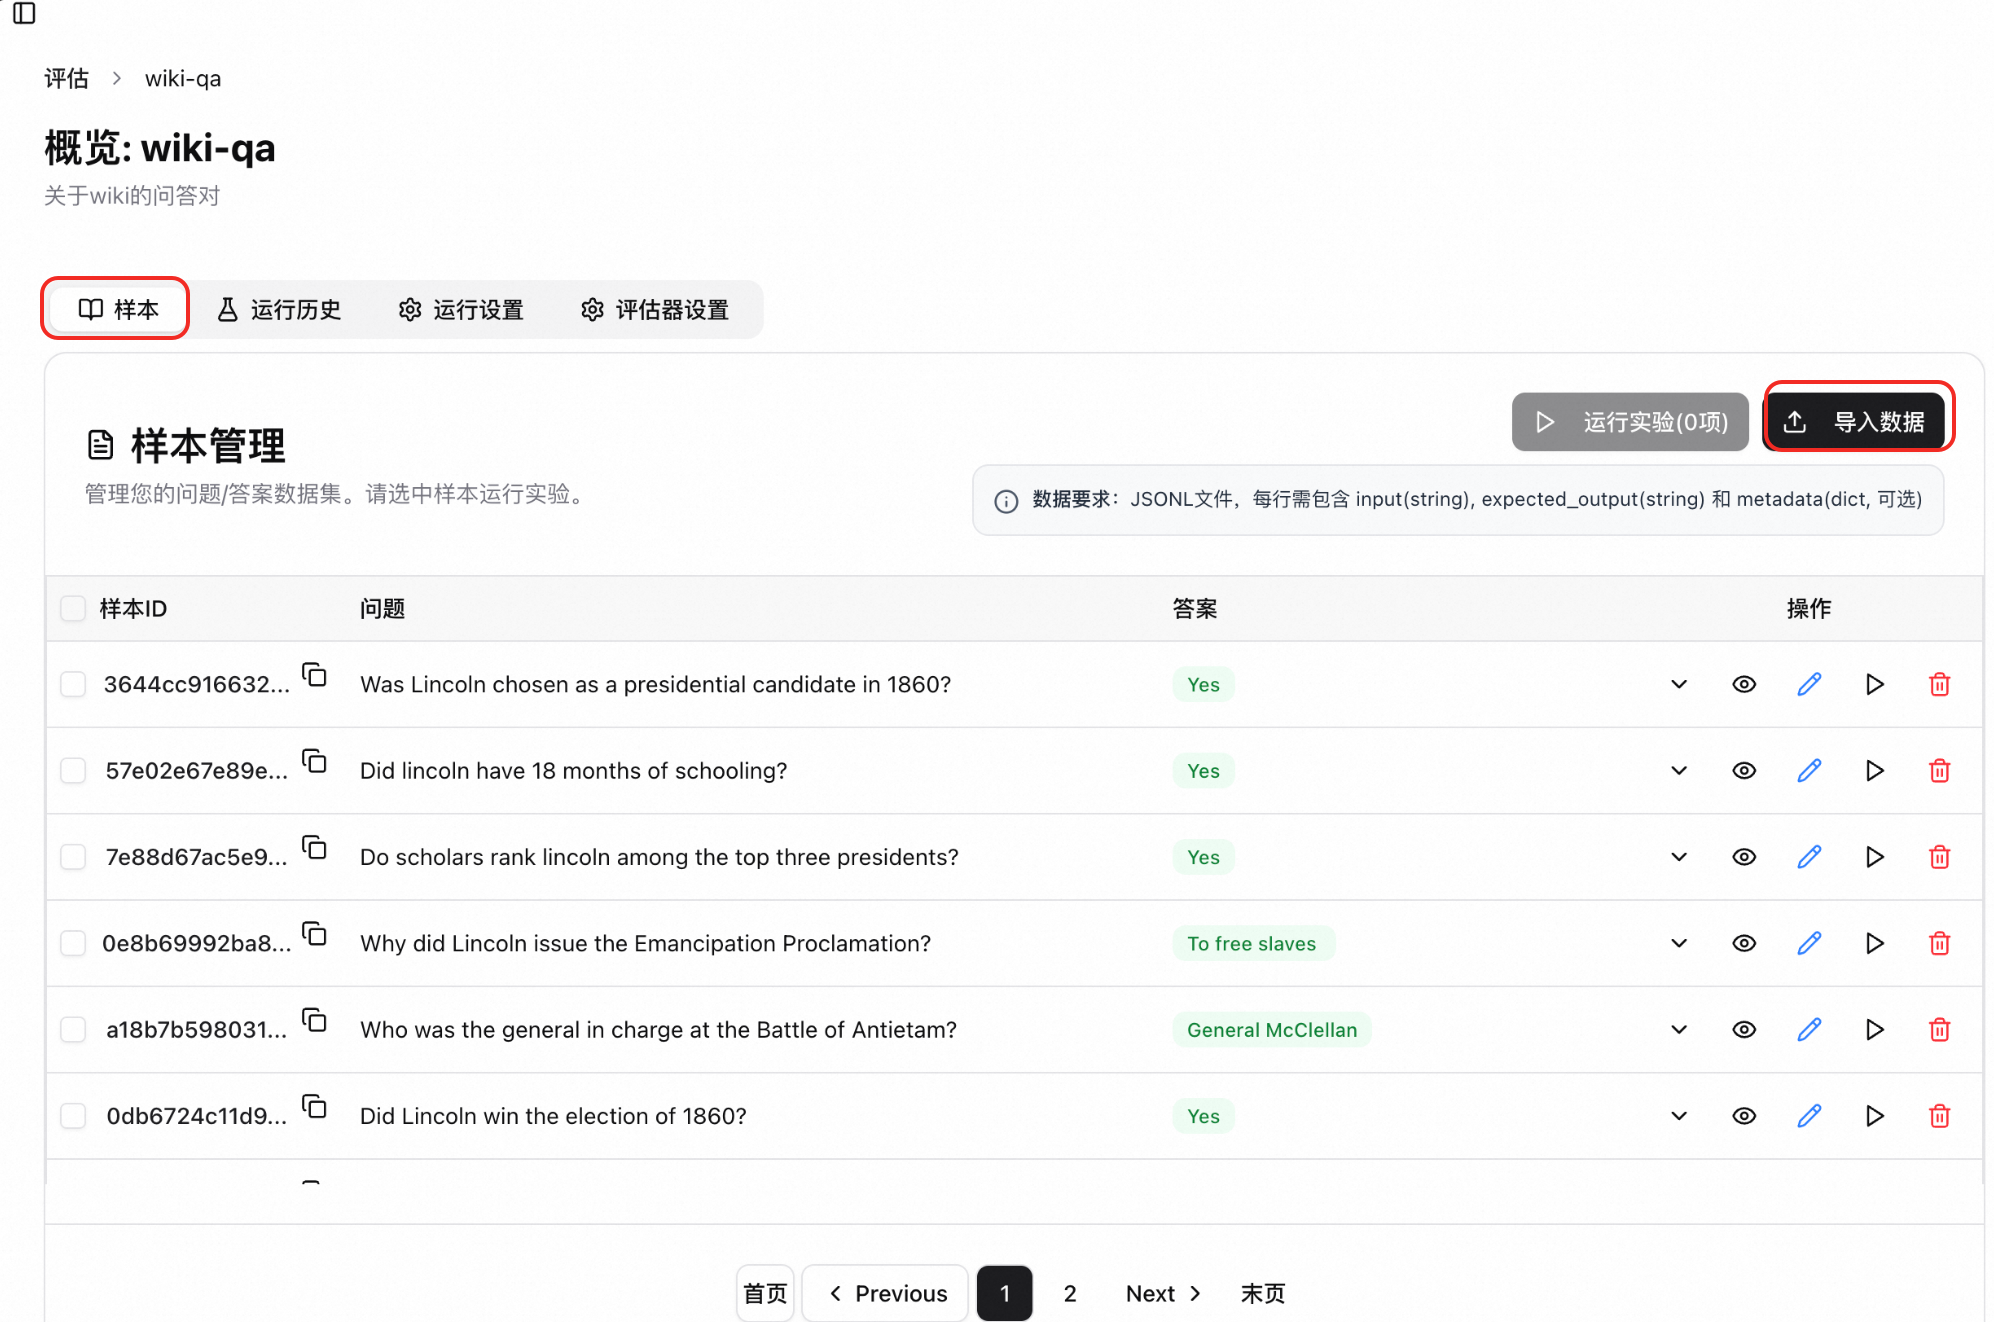Run the Battle of Antietam sample
The height and width of the screenshot is (1322, 1994).
click(x=1874, y=1029)
